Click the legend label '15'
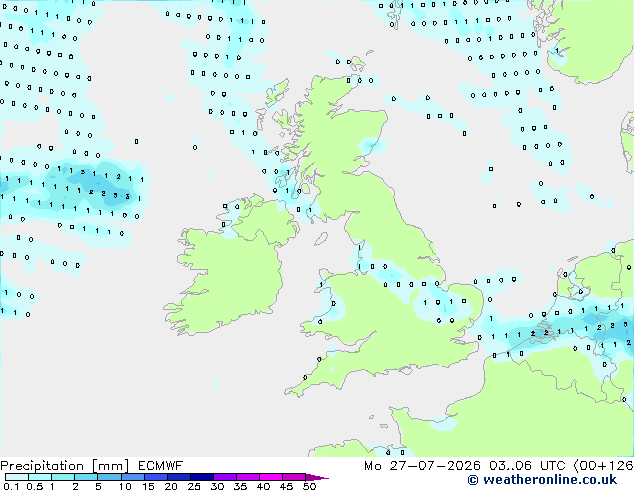Screen dimensions: 634x490 coord(148,486)
